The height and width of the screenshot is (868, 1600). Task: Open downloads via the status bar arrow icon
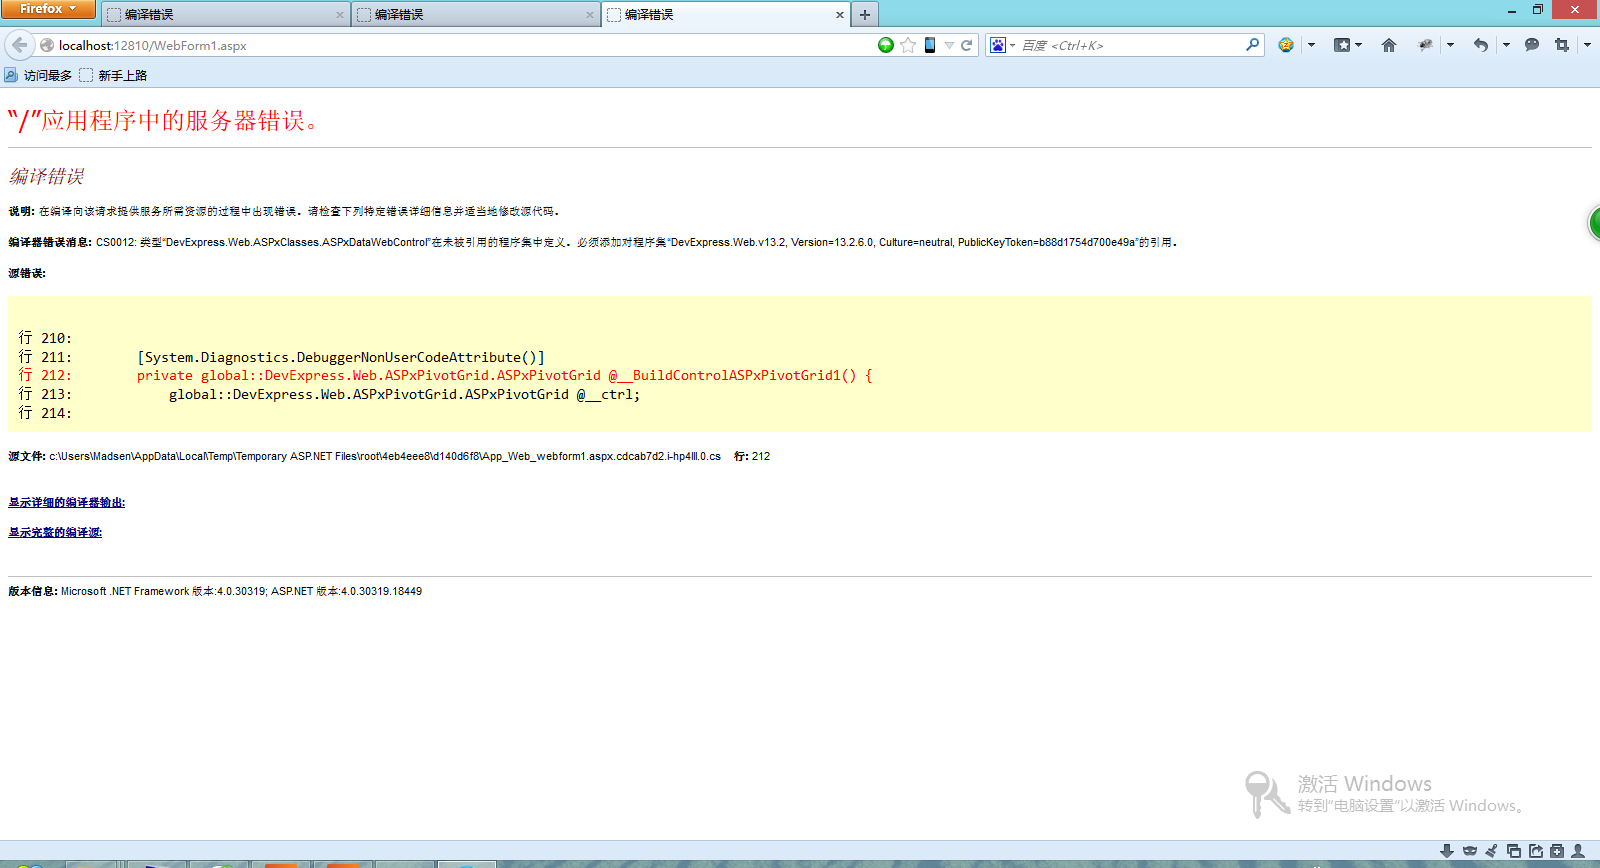point(1446,851)
